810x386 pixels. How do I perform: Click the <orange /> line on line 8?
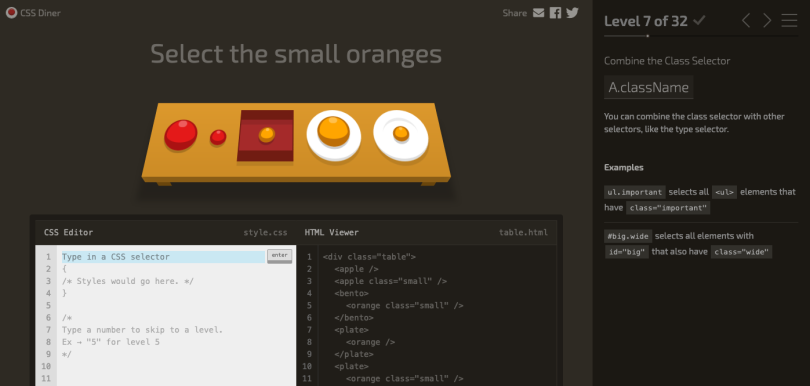pyautogui.click(x=370, y=342)
